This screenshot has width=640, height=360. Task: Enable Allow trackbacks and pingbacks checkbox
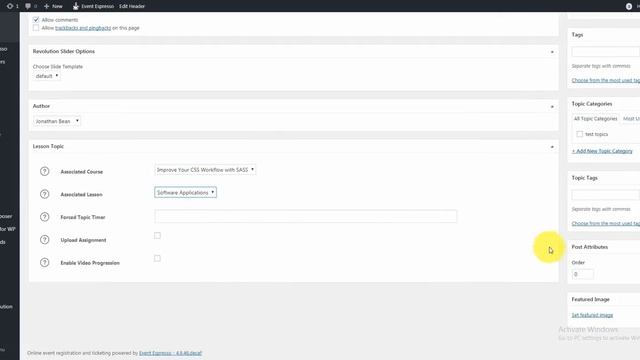[36, 28]
